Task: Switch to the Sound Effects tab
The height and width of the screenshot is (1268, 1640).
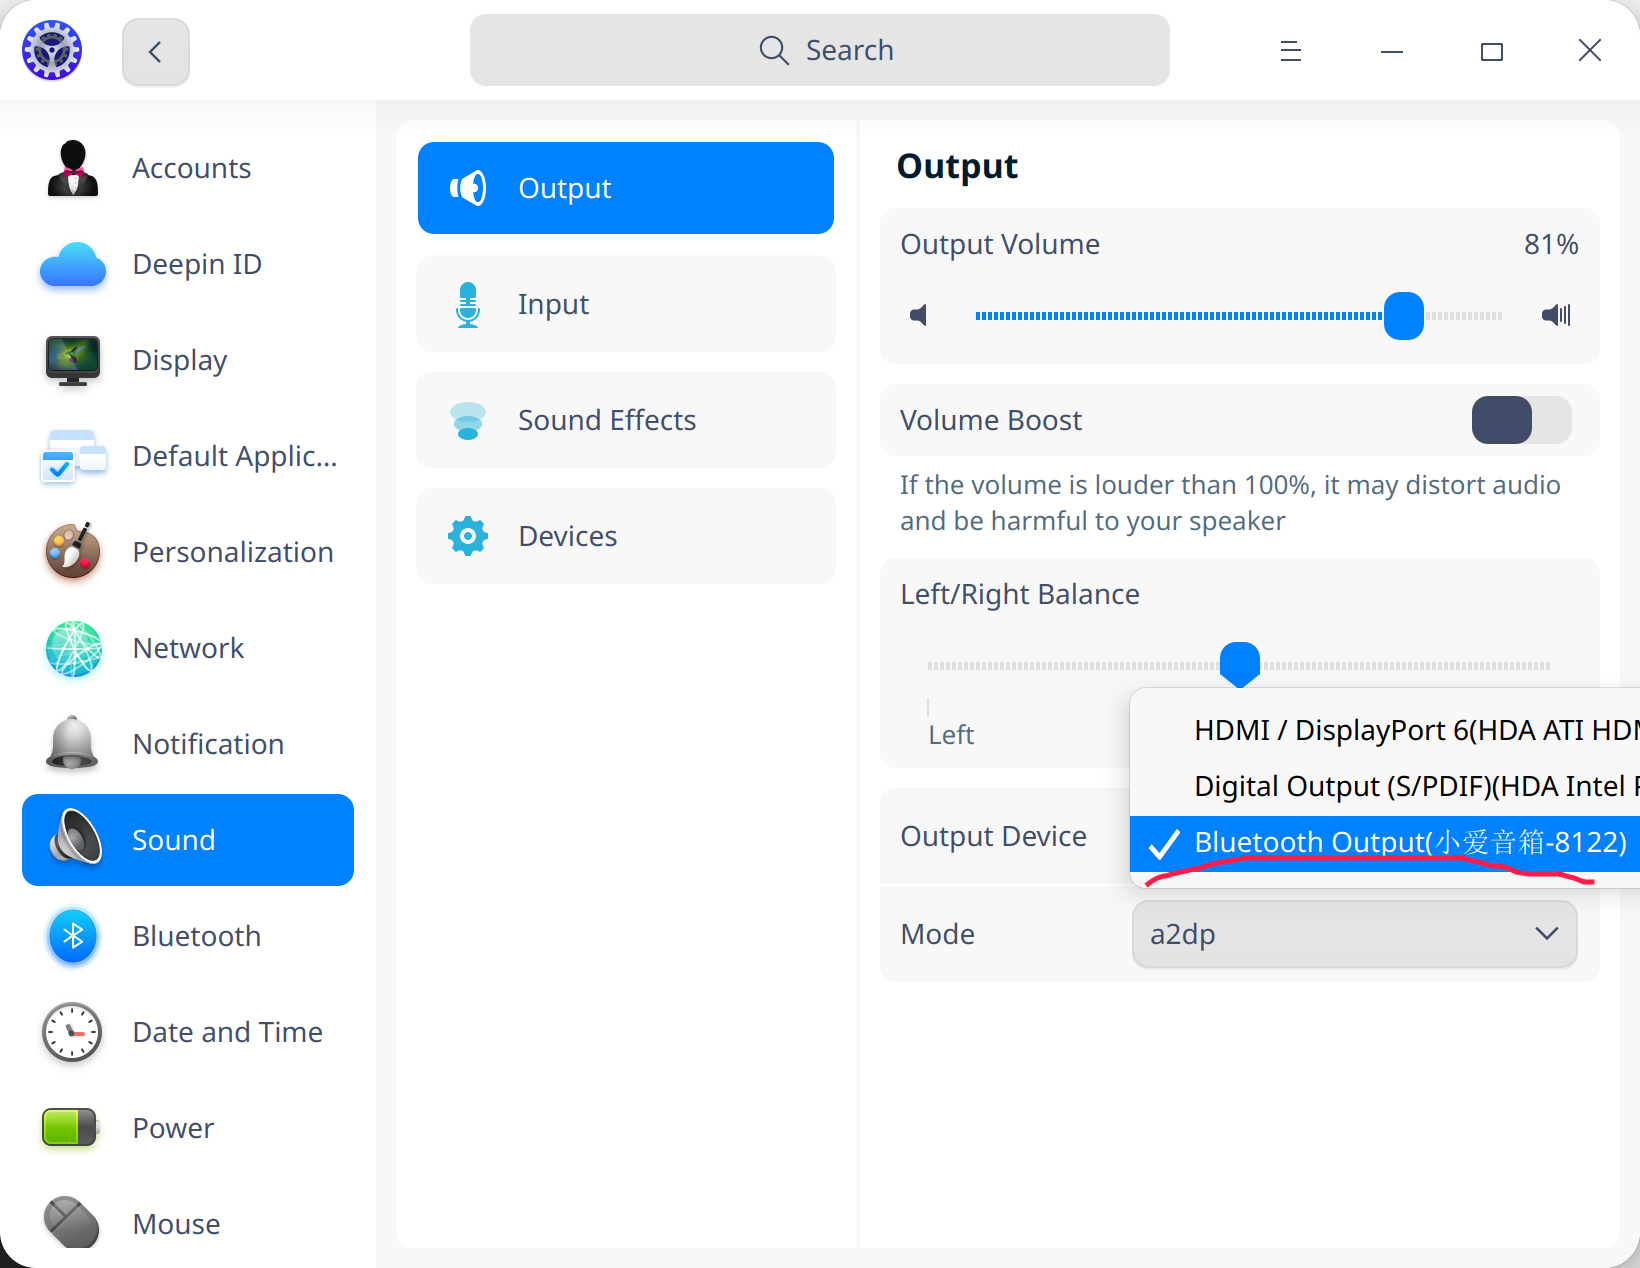Action: 625,420
